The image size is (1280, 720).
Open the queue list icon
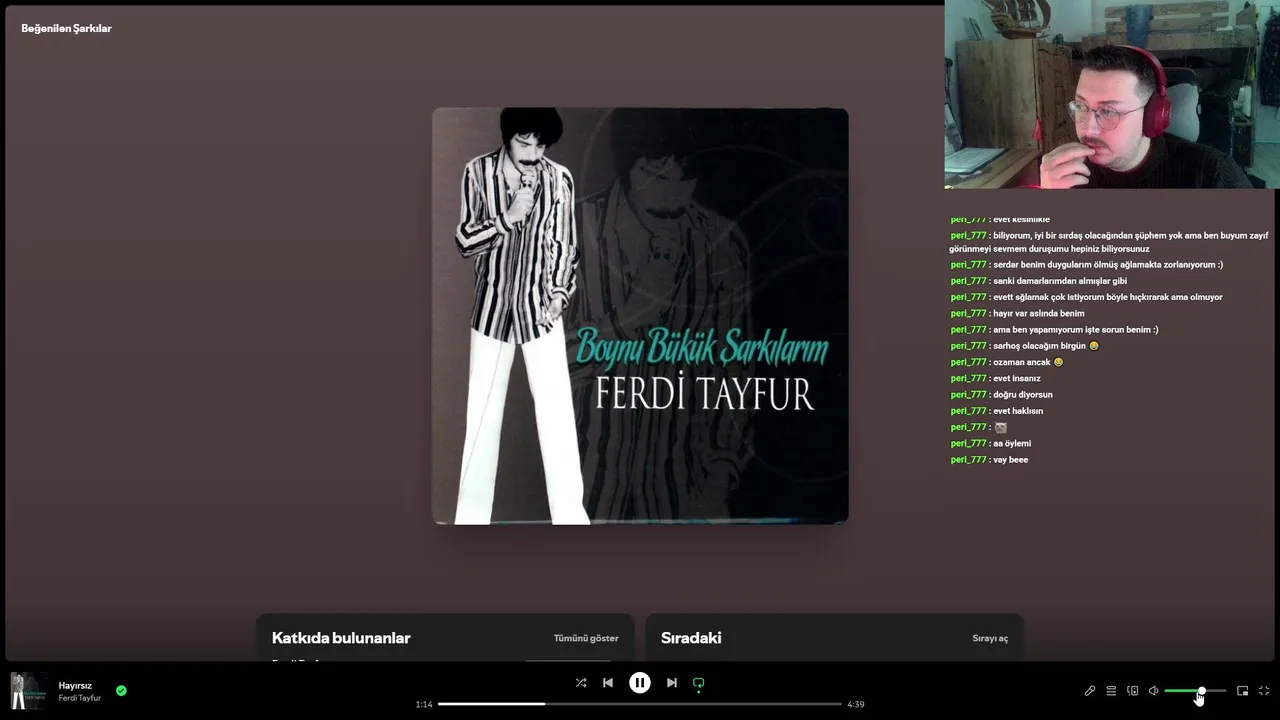tap(1111, 691)
